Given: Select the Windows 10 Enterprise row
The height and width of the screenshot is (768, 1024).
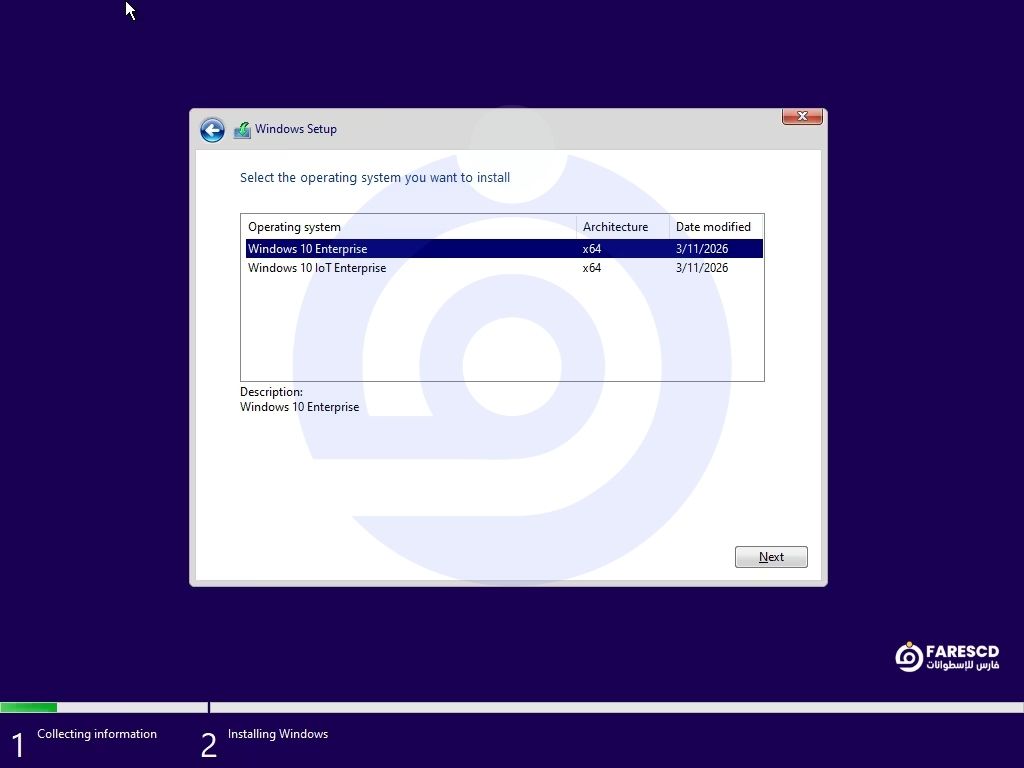Looking at the screenshot, I should [x=308, y=249].
